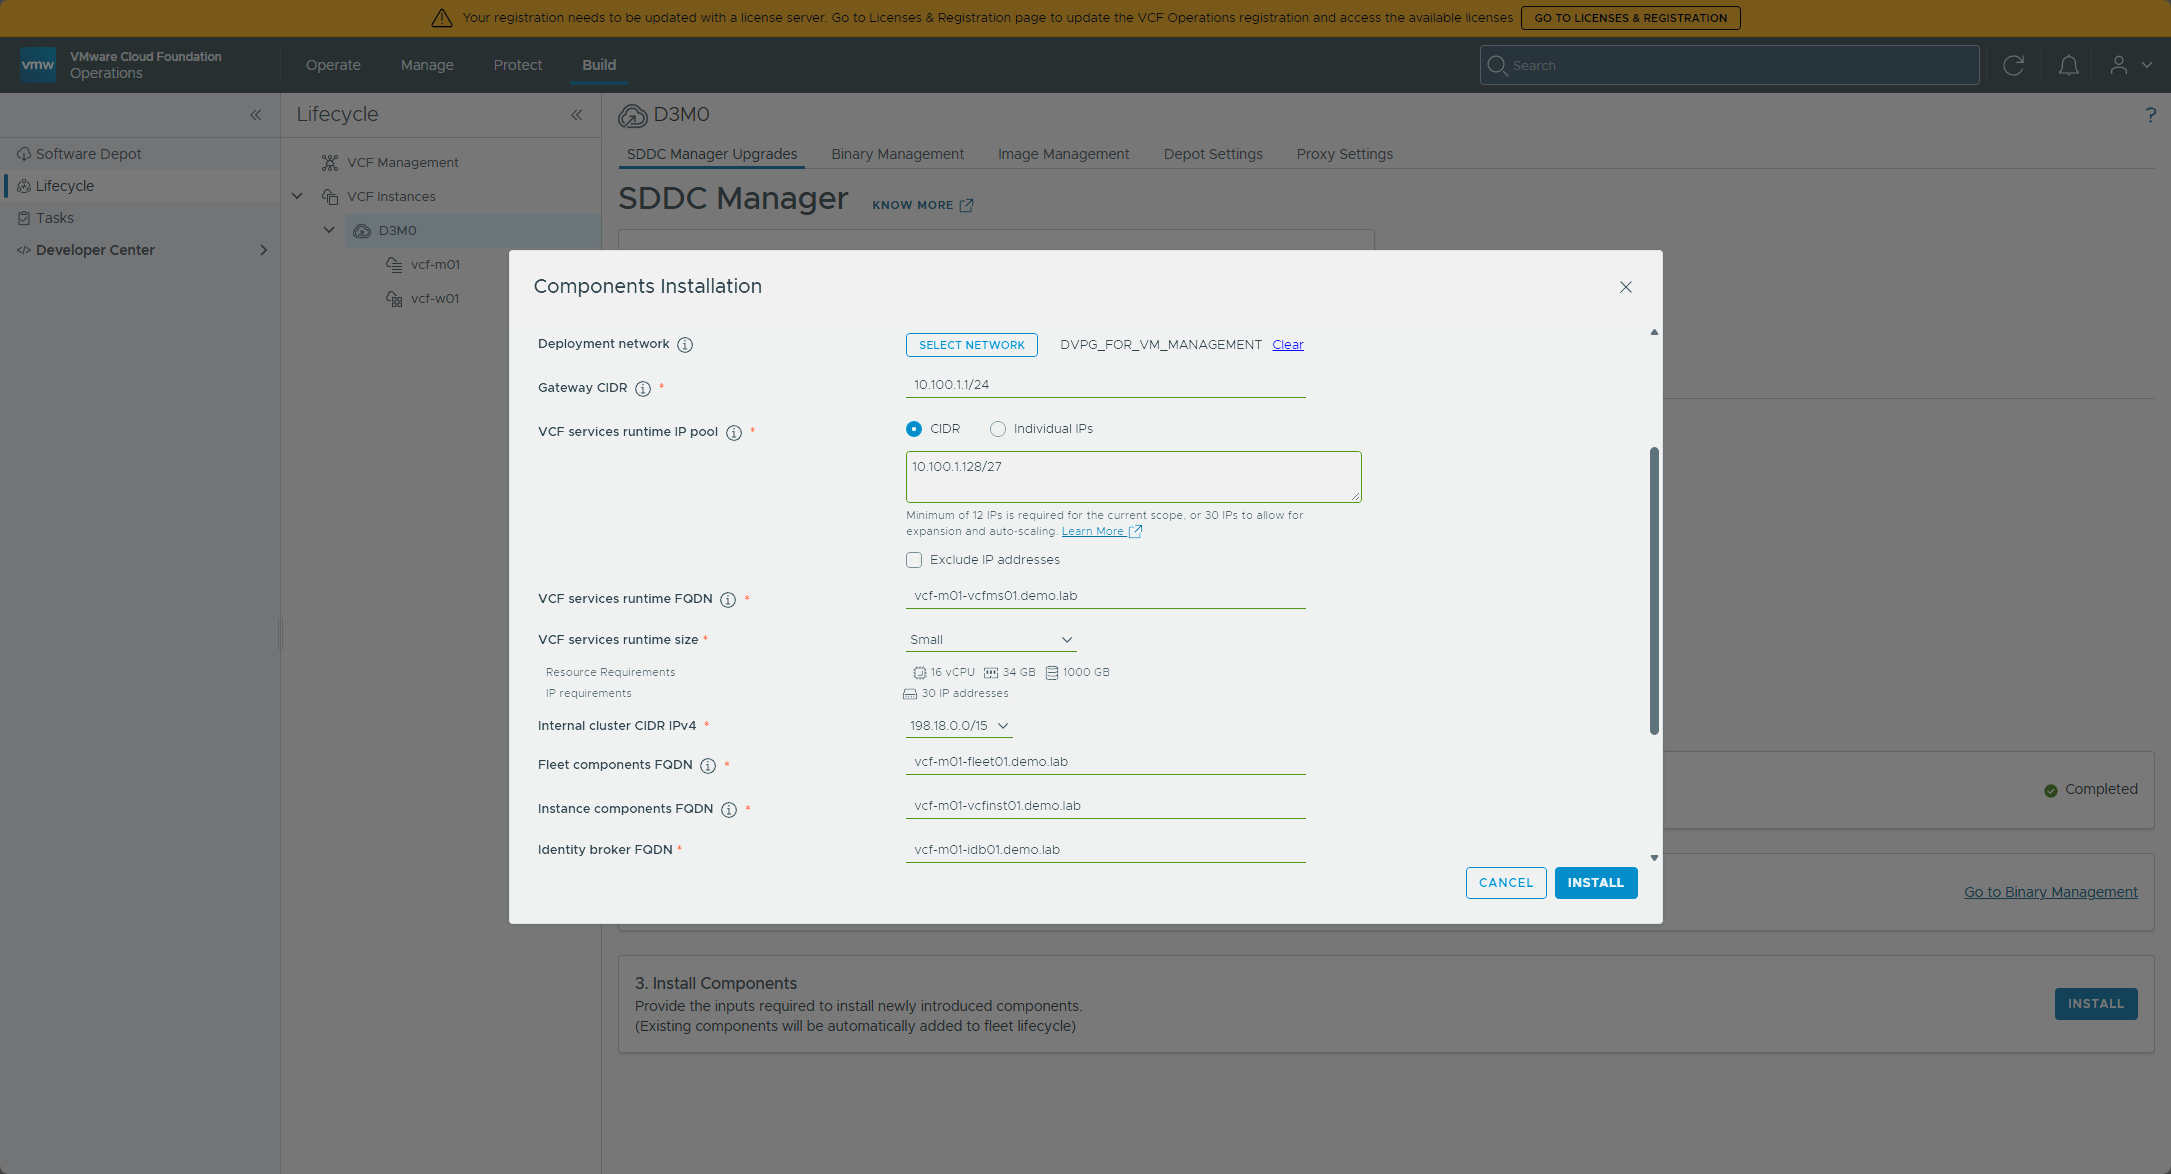Collapse the Lifecycle panel
This screenshot has height=1174, width=2171.
tap(577, 115)
